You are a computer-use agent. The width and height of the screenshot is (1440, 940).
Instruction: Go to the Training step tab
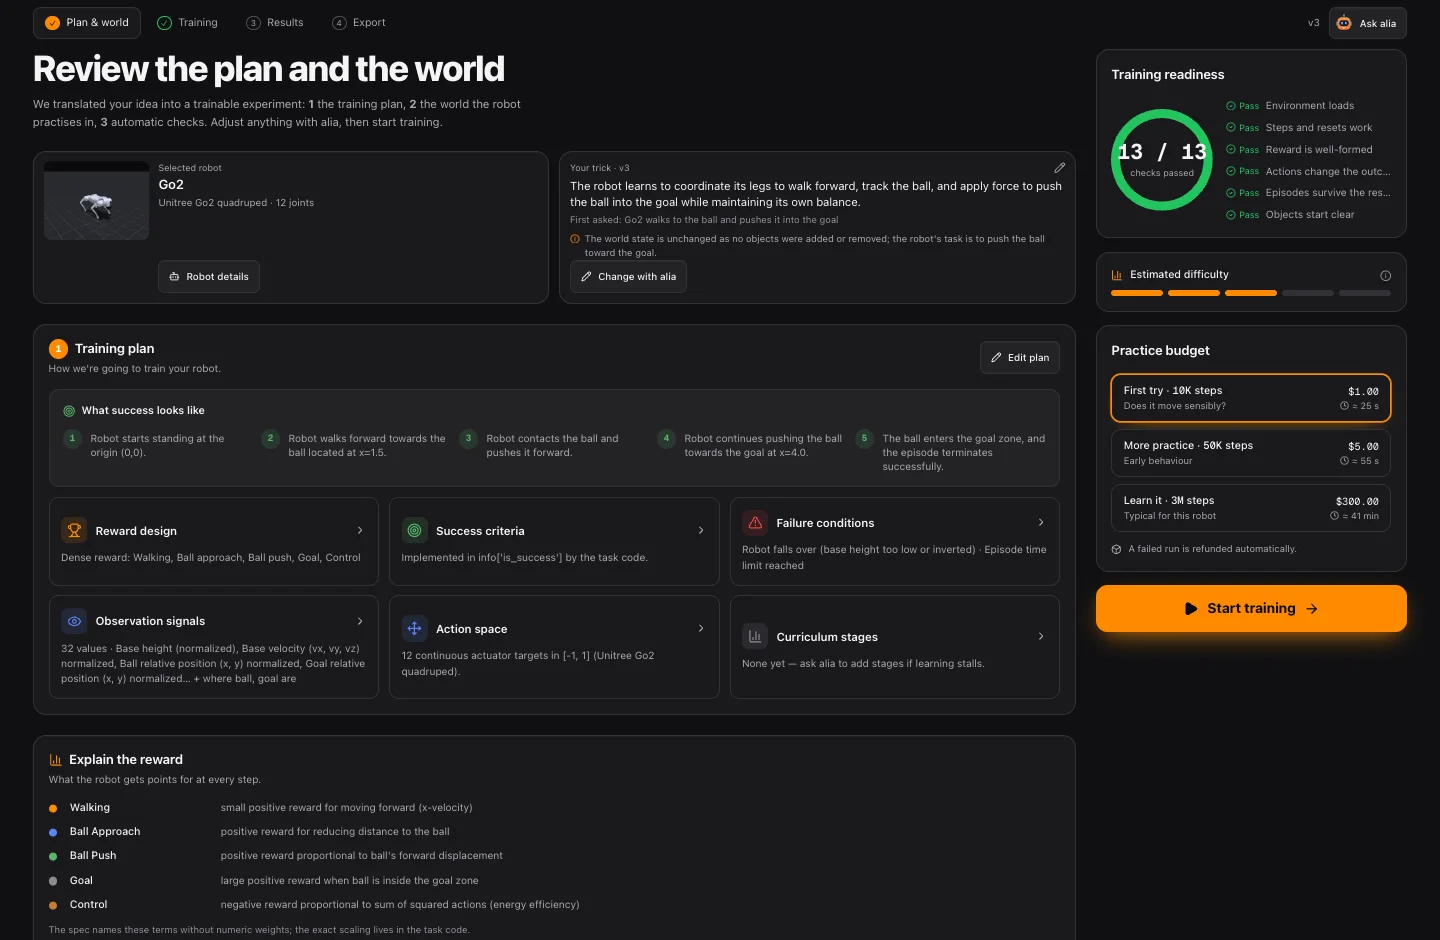click(x=188, y=23)
